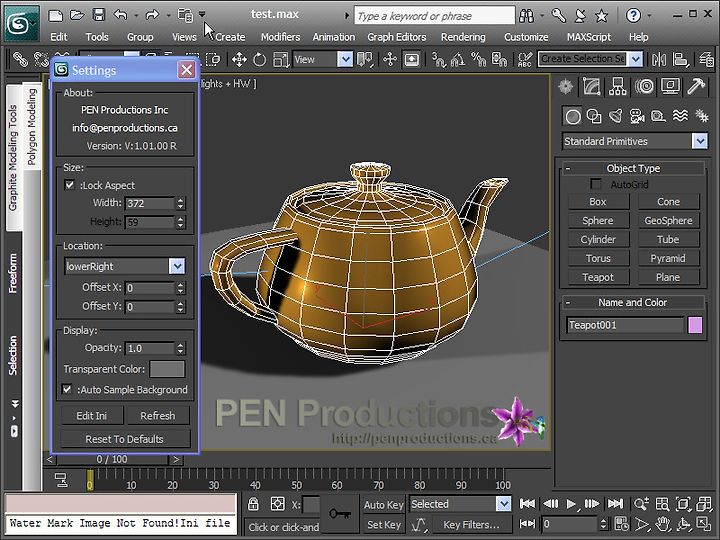Viewport: 720px width, 540px height.
Task: Create a new scene with New icon
Action: click(x=56, y=15)
